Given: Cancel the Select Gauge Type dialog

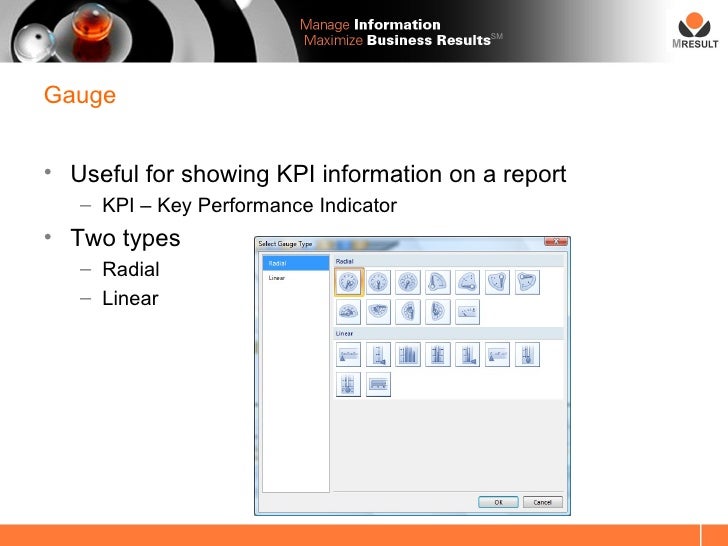Looking at the screenshot, I should (542, 502).
